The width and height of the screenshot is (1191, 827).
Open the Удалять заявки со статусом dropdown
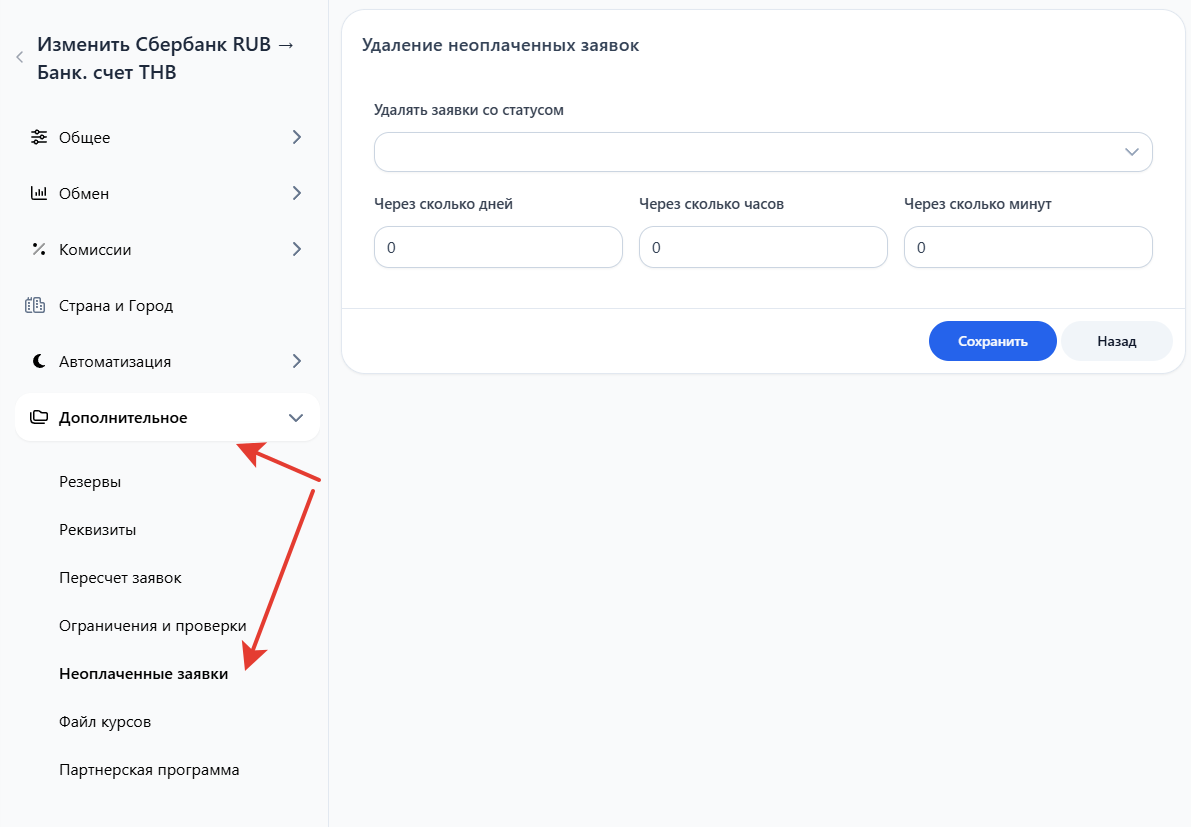[763, 152]
